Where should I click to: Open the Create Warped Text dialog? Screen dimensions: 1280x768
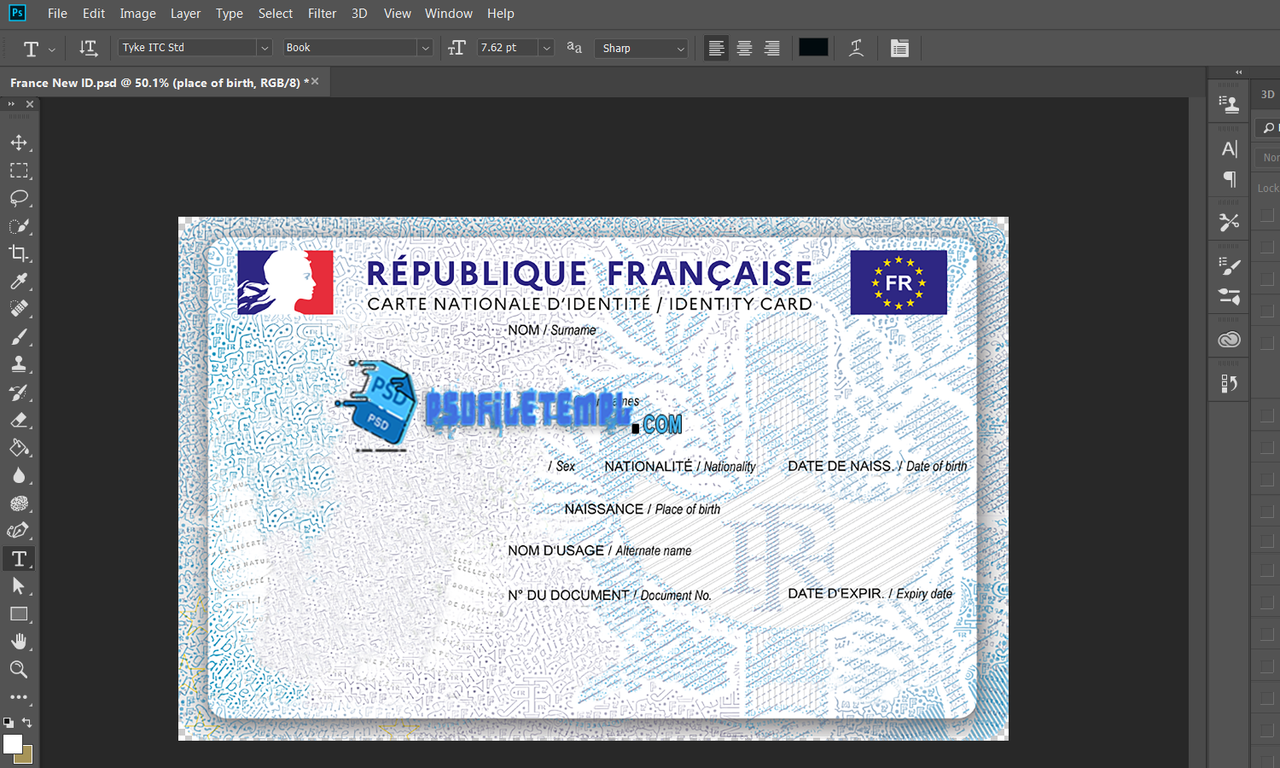point(856,48)
